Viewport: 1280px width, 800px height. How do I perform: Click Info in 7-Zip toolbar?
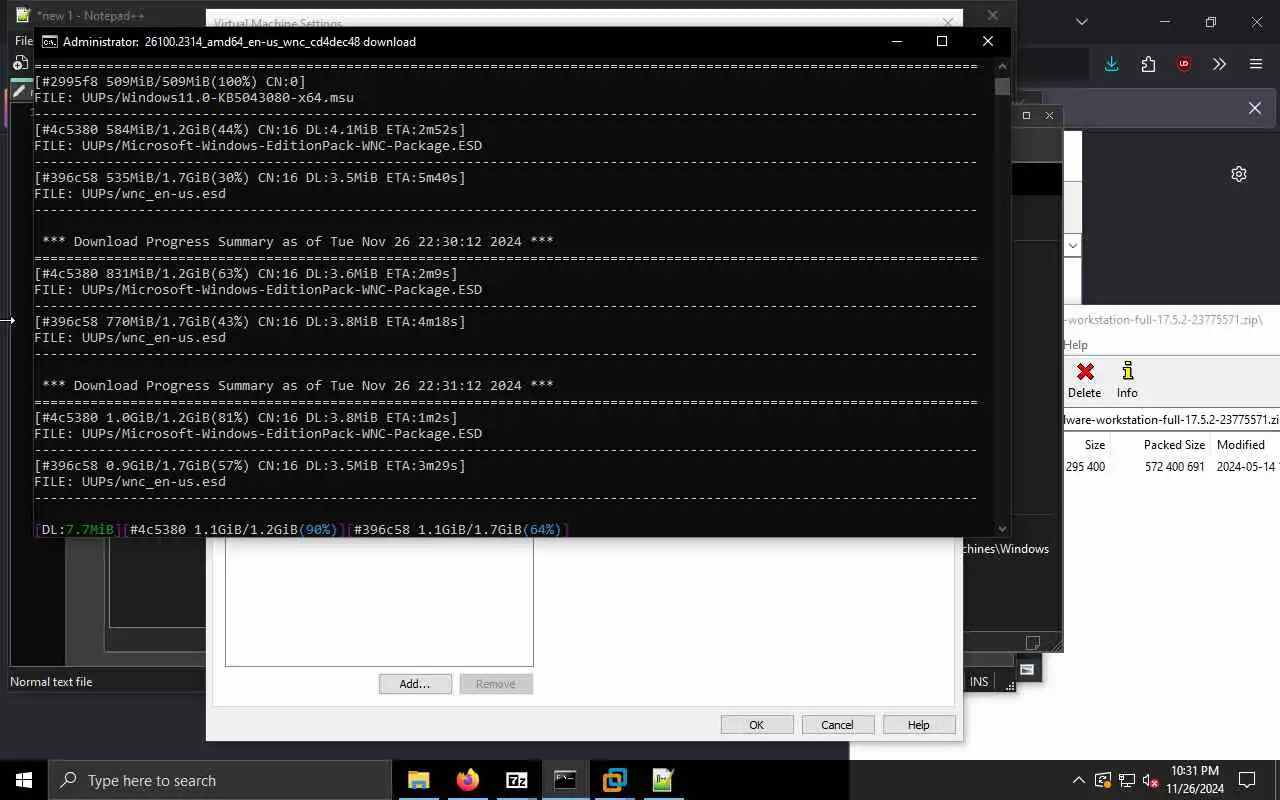pyautogui.click(x=1127, y=381)
